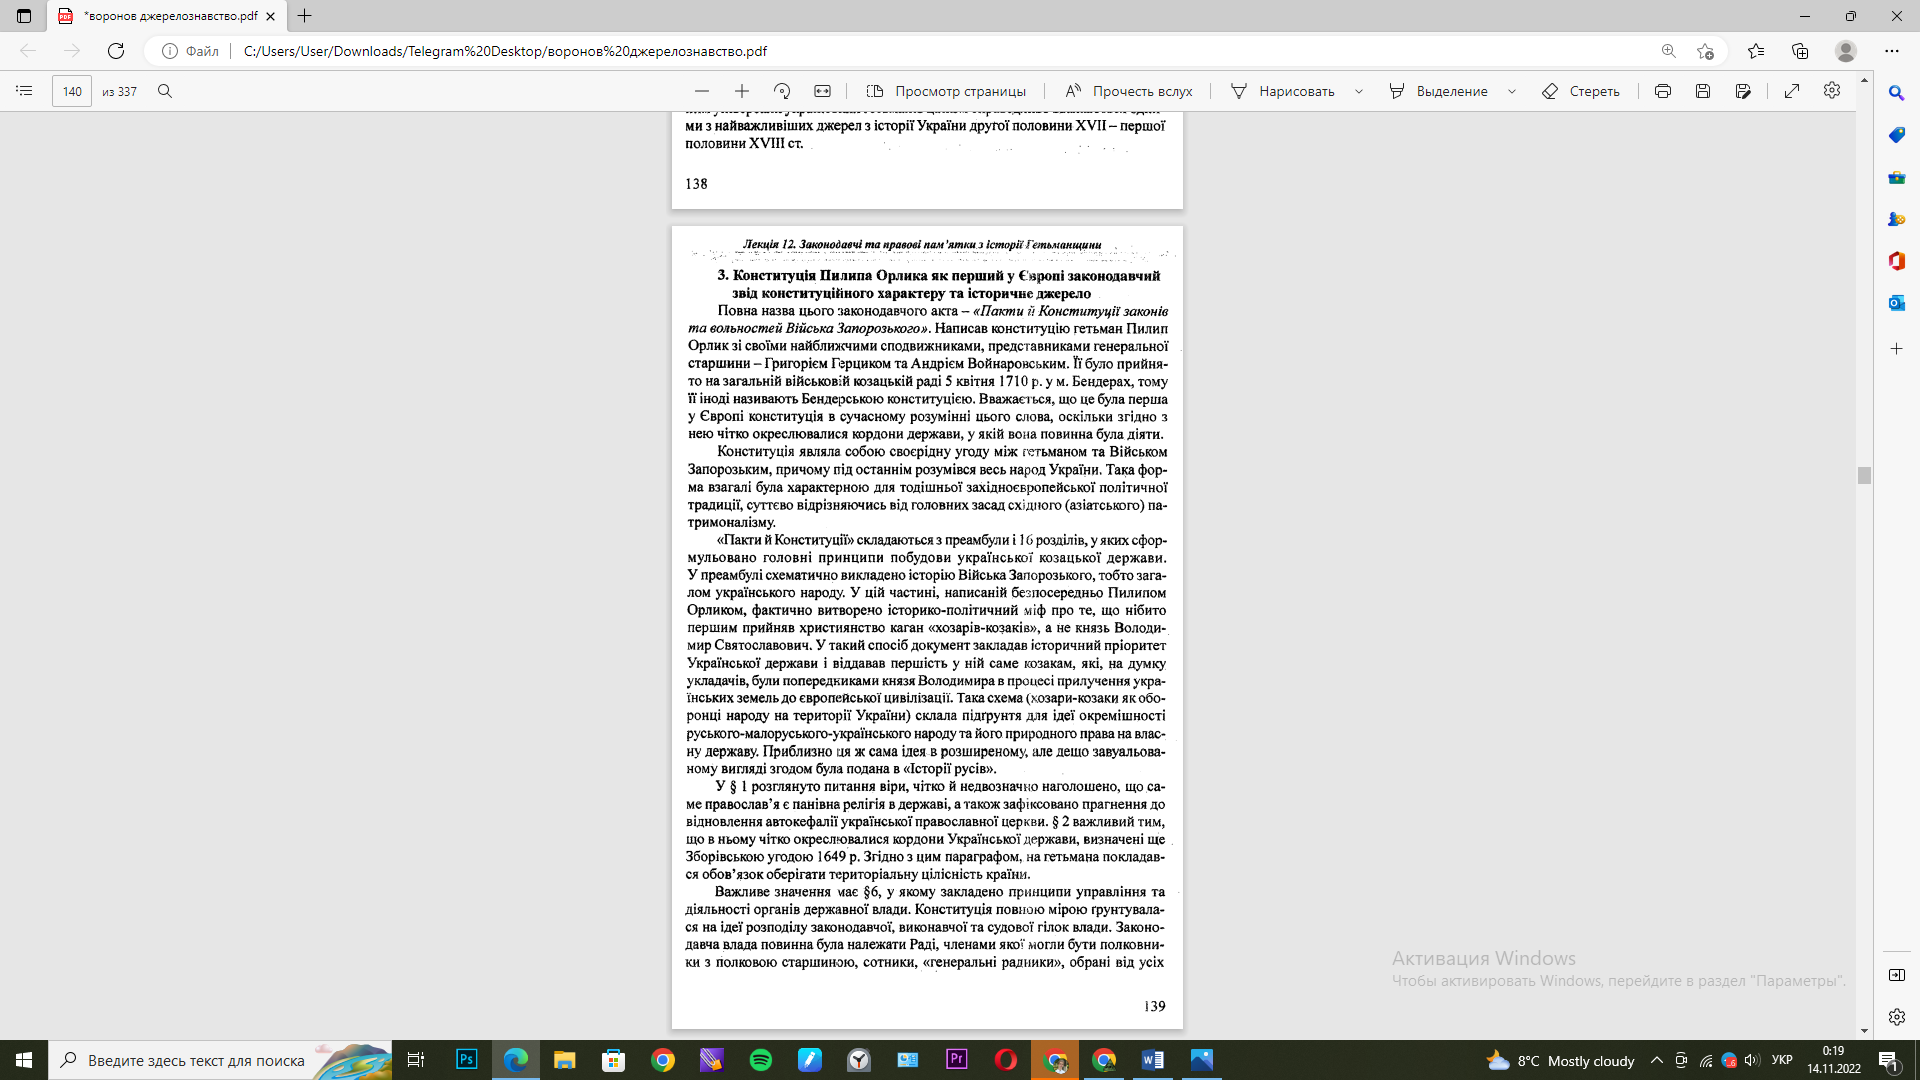
Task: Reload the current page
Action: tap(116, 51)
